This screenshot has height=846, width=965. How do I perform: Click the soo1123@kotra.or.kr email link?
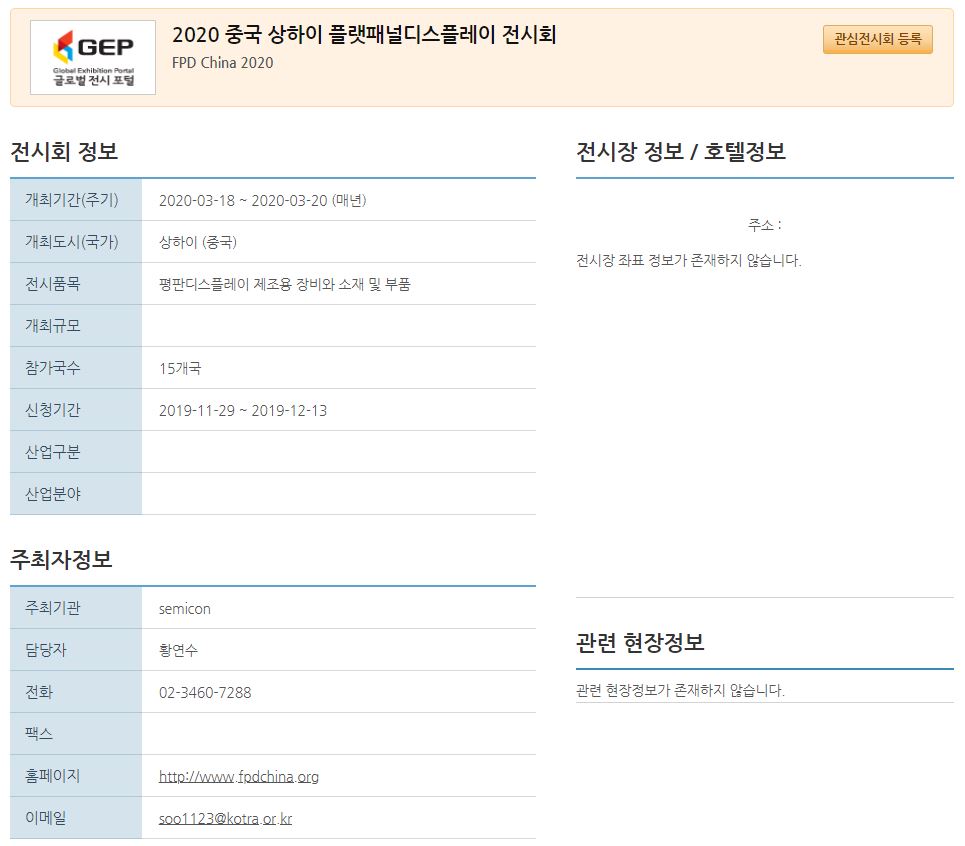[225, 818]
